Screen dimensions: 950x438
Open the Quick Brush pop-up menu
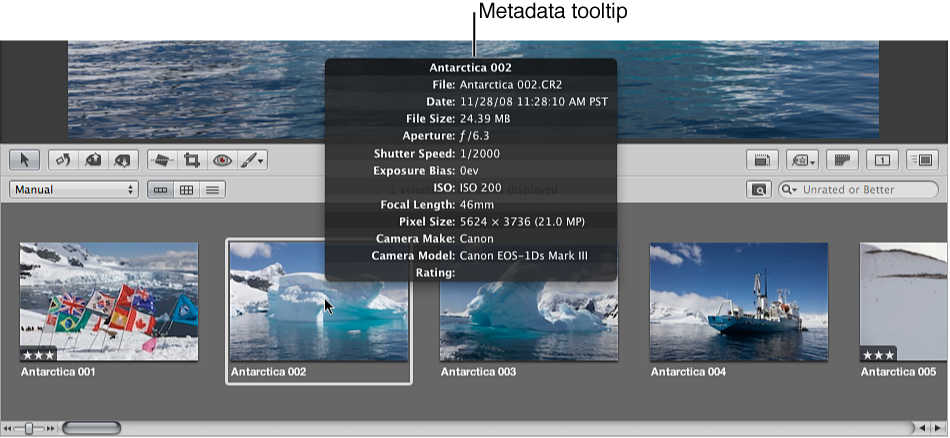click(x=253, y=159)
